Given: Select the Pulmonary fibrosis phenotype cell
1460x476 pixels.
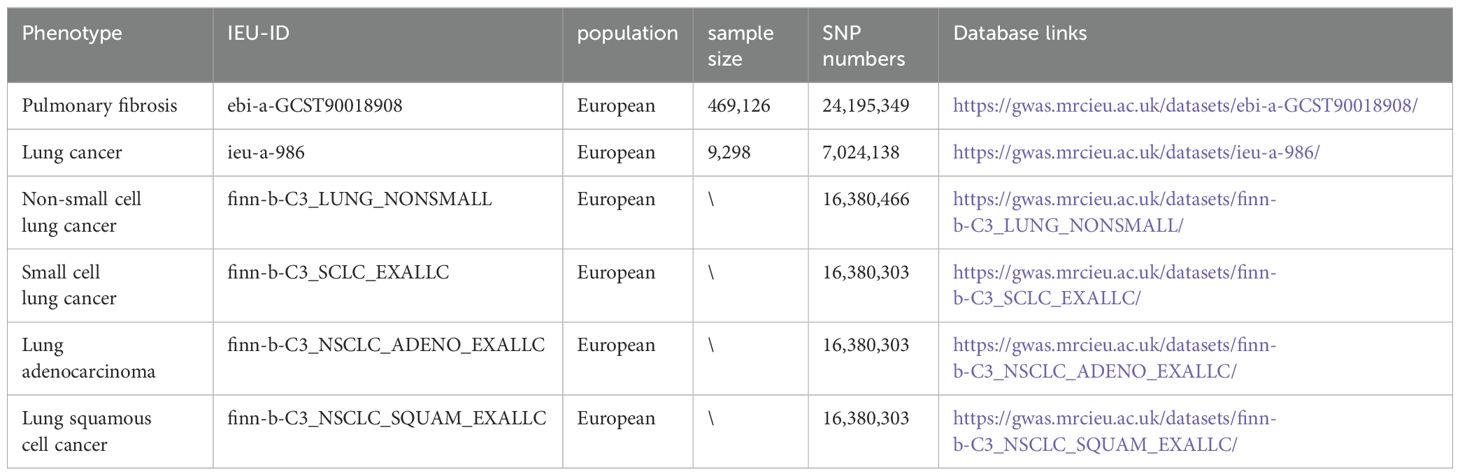Looking at the screenshot, I should (100, 106).
